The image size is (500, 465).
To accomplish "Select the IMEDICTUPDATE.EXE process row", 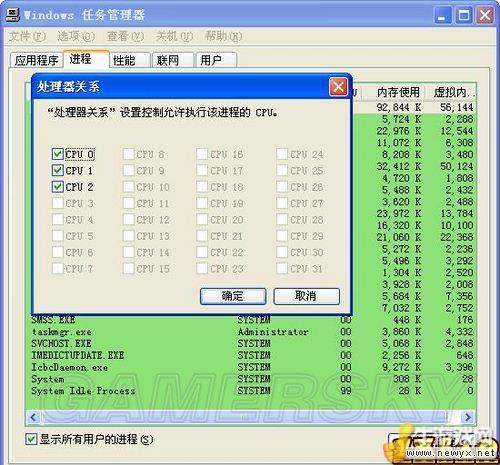I will pos(251,355).
